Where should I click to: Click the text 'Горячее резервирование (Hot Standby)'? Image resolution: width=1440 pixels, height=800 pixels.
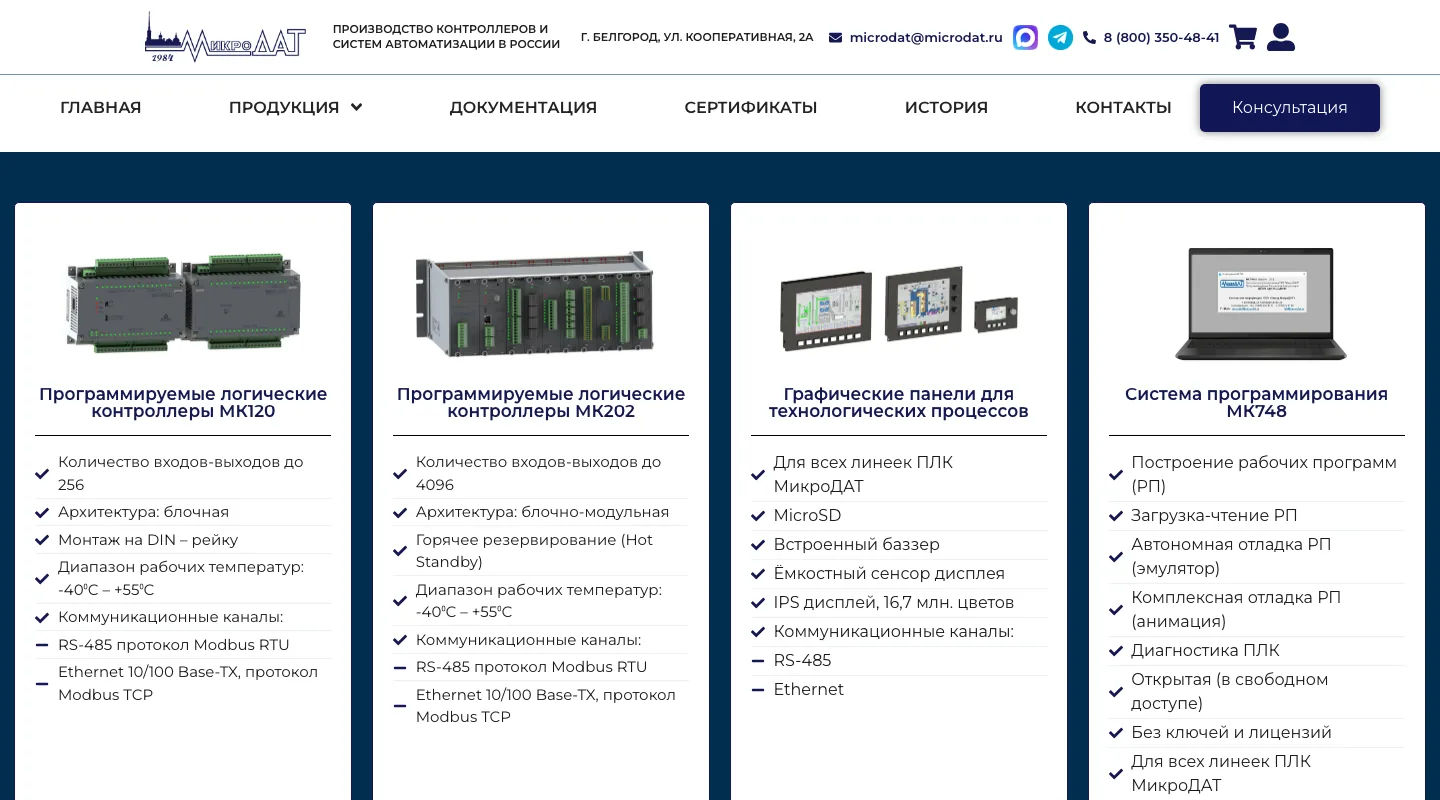[534, 551]
